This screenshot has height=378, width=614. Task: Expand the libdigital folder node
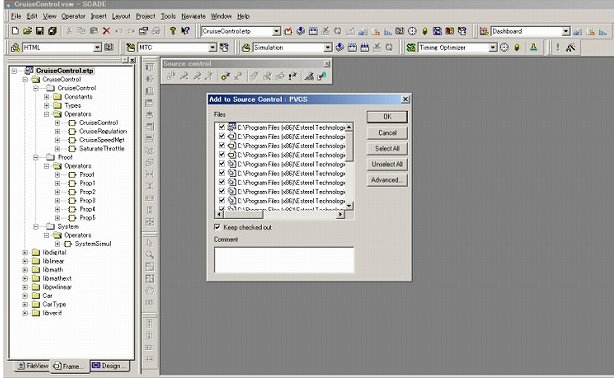point(25,252)
